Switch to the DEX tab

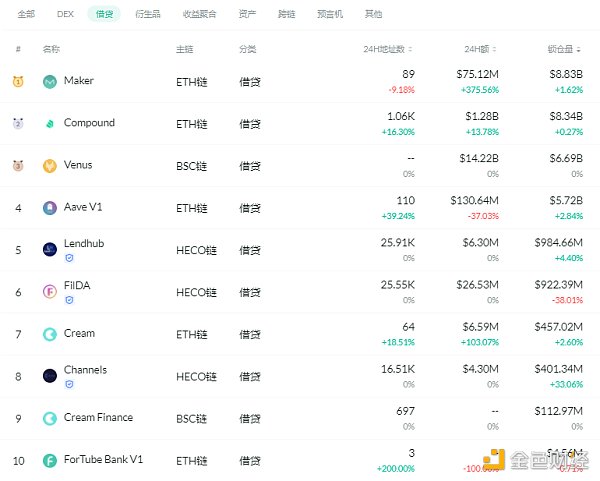[x=66, y=15]
